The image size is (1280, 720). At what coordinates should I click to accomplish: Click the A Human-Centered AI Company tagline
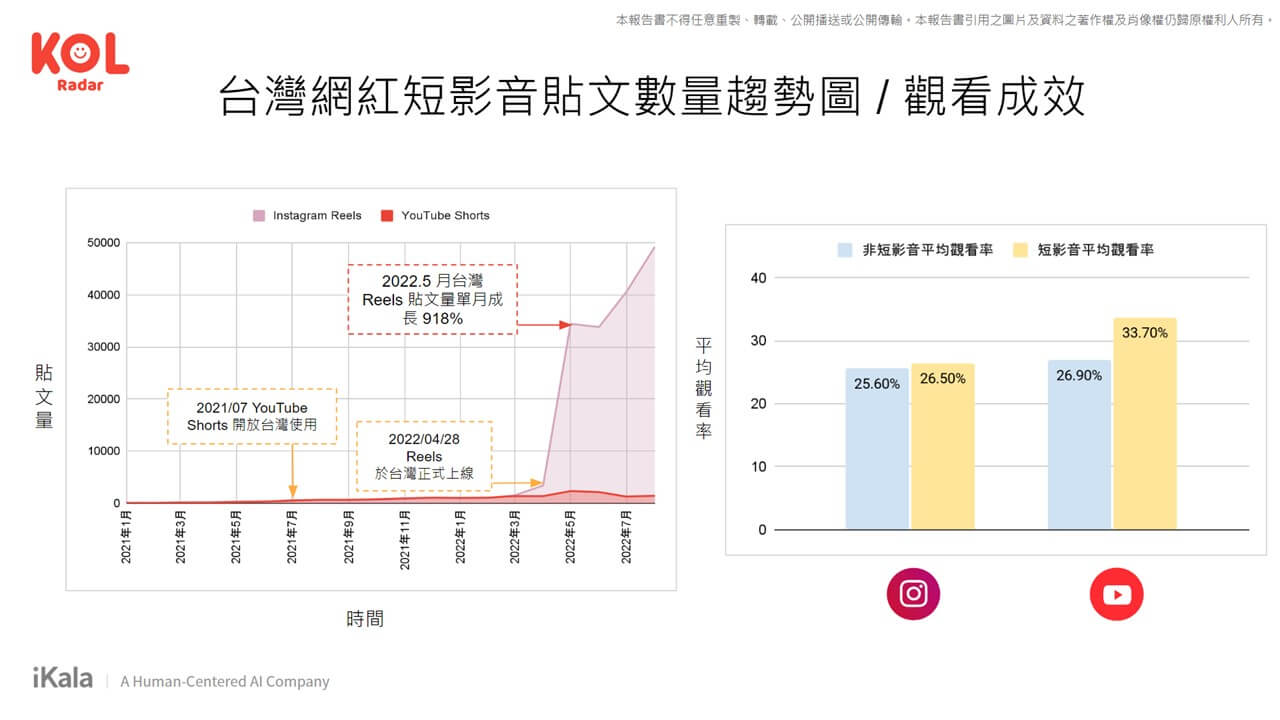225,682
